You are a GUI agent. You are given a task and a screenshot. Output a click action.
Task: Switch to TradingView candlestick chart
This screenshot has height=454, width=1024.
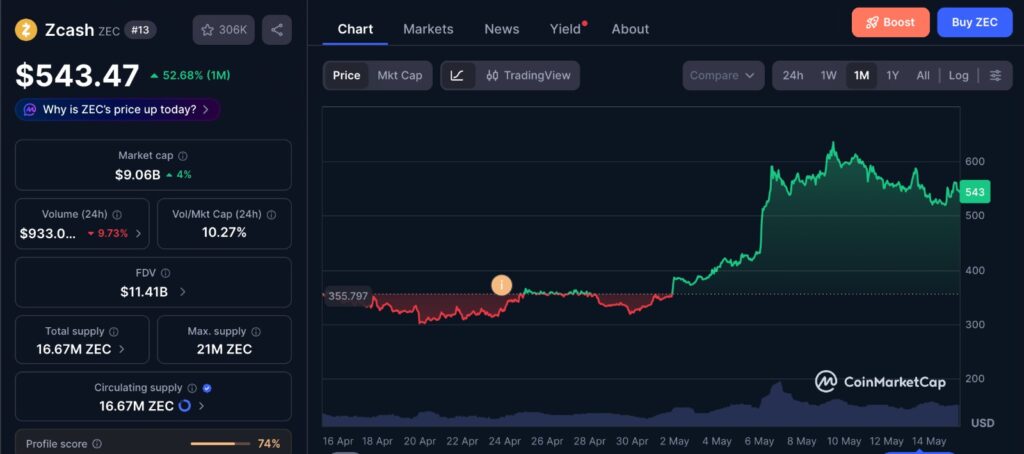click(528, 75)
